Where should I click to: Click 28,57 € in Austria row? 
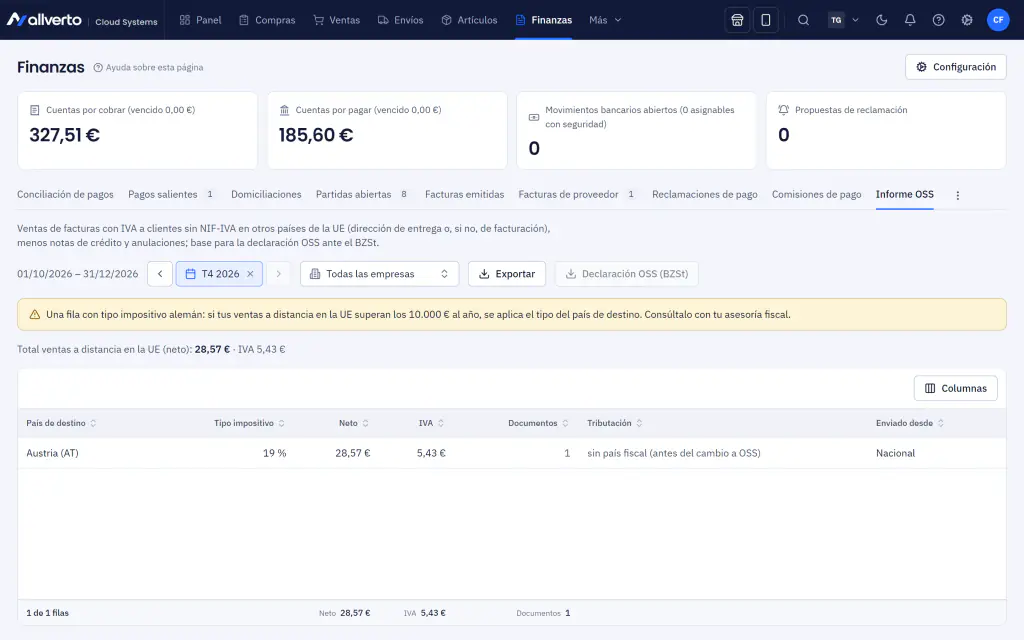[x=353, y=453]
